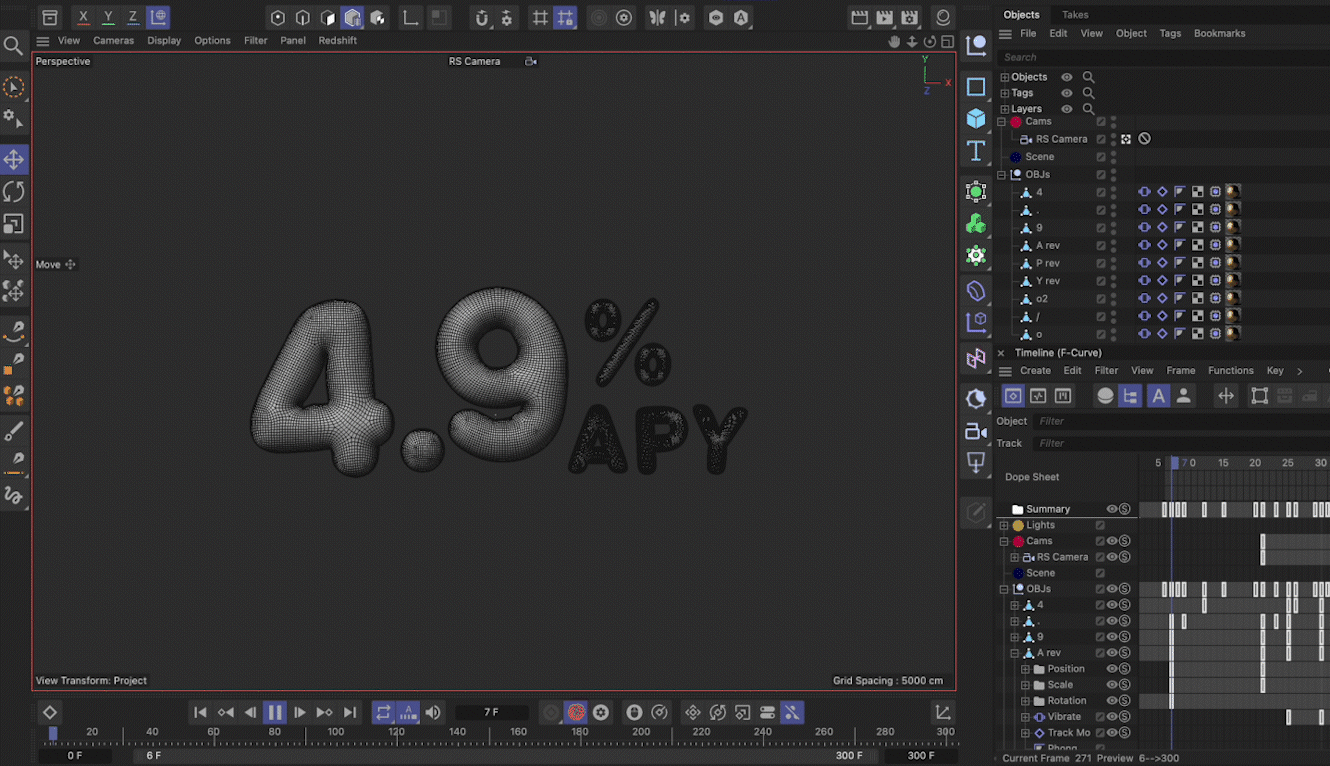Open the viewport hamburger menu icon

tap(43, 41)
